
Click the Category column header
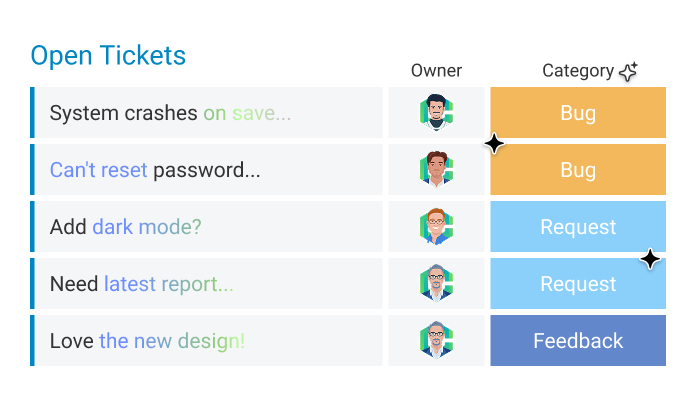578,71
